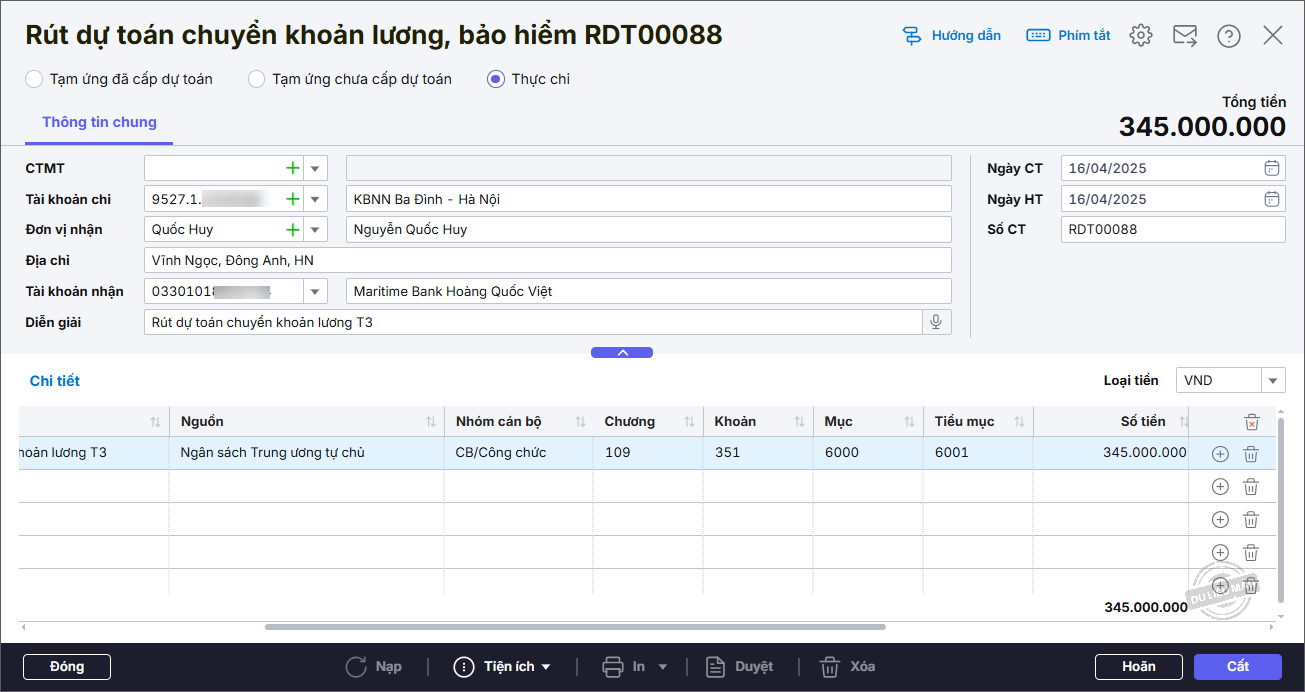Expand the Tài khoản nhận dropdown

tap(315, 292)
